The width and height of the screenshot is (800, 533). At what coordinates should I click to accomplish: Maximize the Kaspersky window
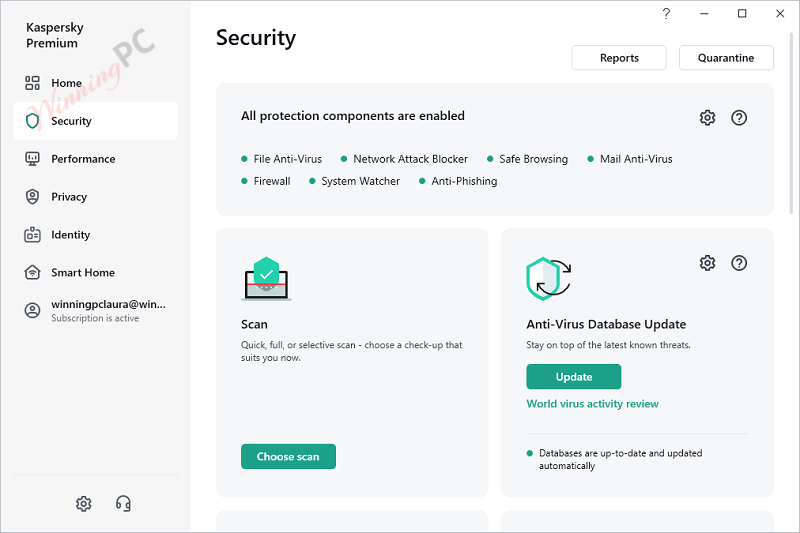point(742,14)
